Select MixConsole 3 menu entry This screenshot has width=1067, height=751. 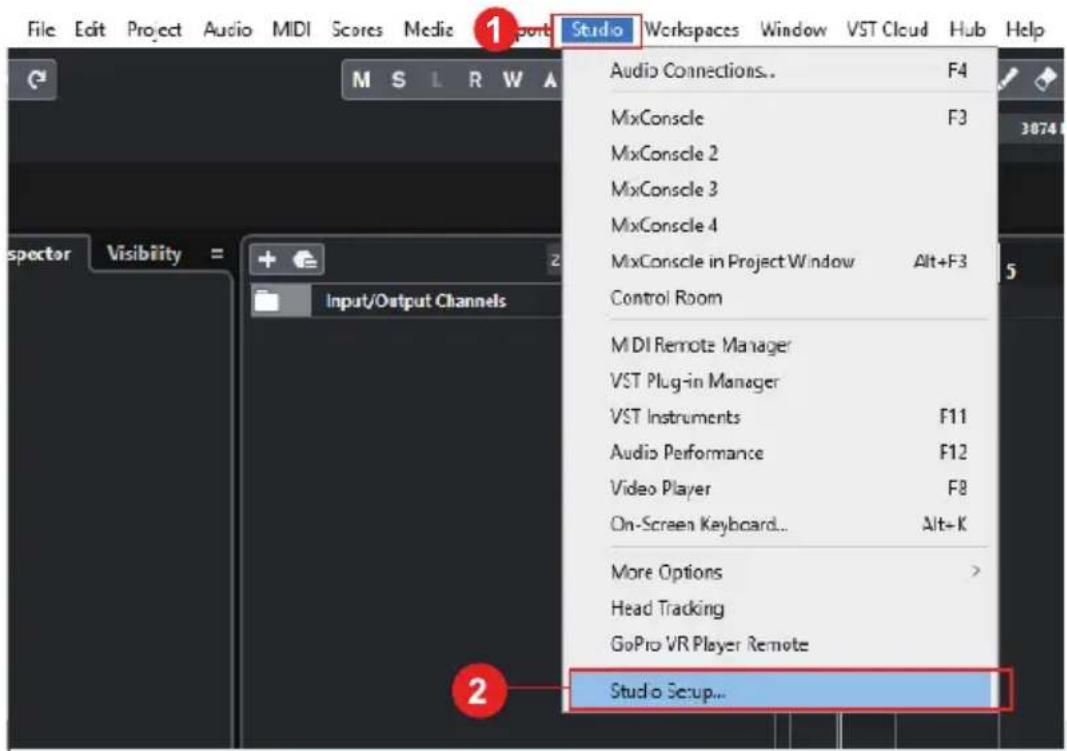[x=781, y=189]
